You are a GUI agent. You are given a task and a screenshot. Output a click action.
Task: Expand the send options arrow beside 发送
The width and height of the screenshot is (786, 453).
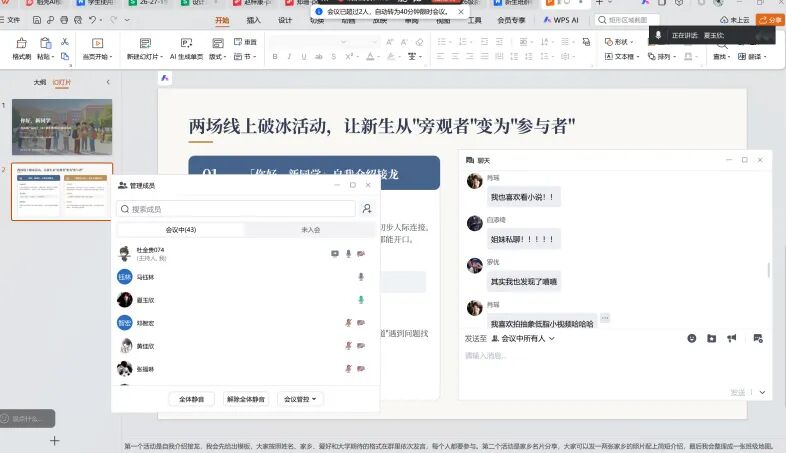[x=762, y=392]
